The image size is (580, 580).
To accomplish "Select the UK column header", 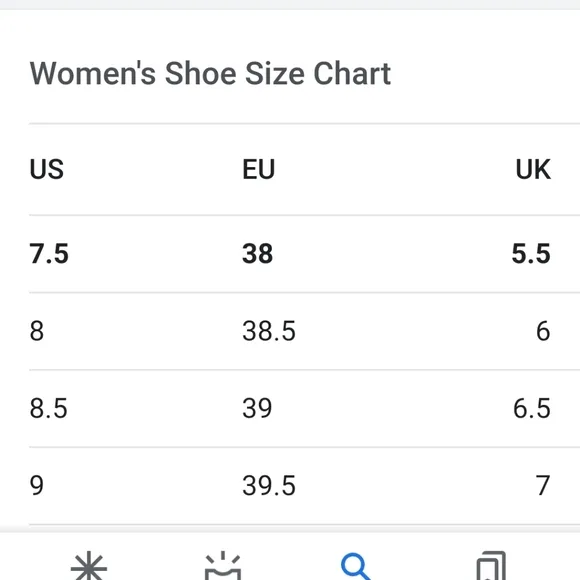I will coord(533,169).
